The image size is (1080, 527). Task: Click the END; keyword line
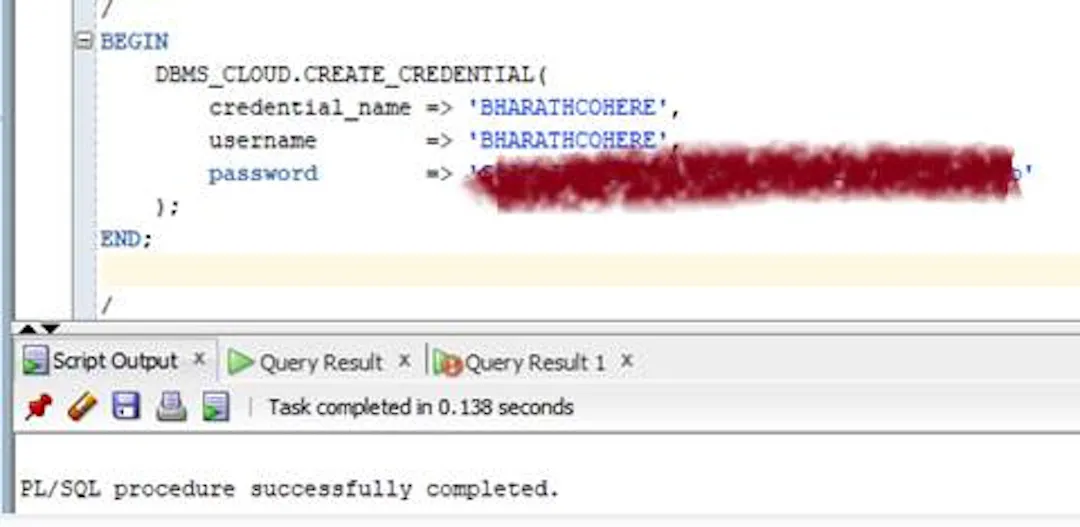[x=126, y=239]
